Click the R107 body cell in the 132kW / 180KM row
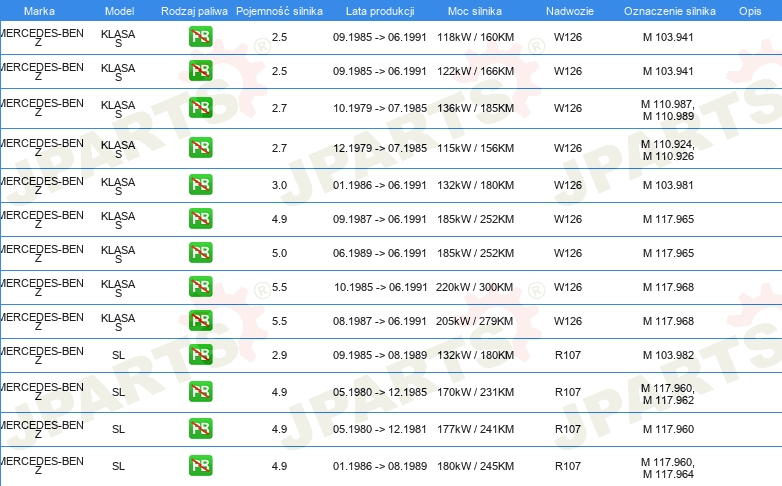This screenshot has height=486, width=782. pyautogui.click(x=568, y=355)
